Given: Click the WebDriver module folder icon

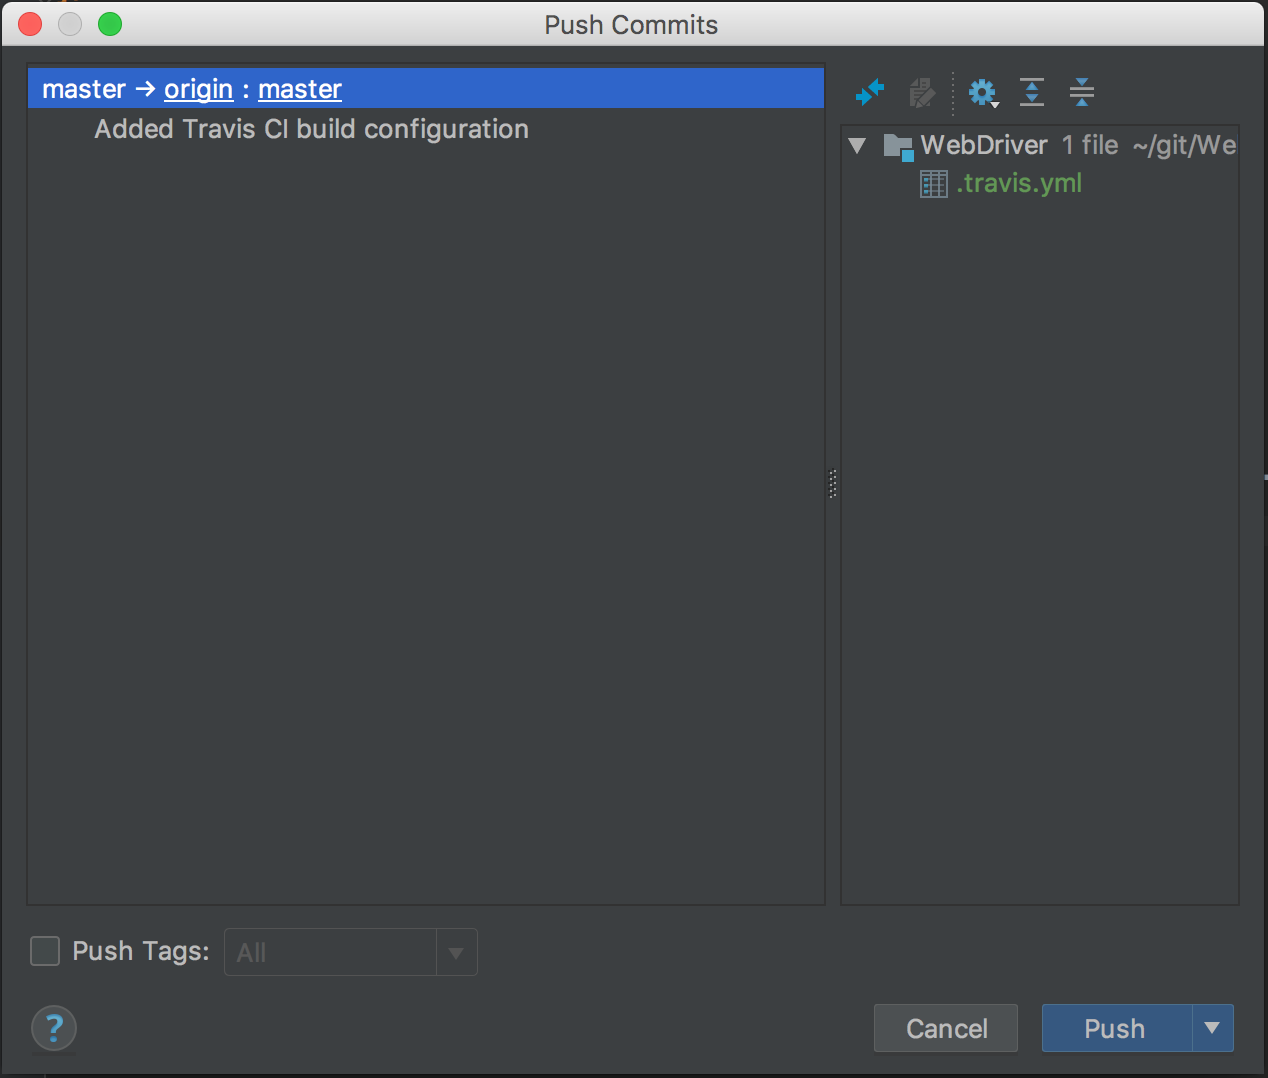Looking at the screenshot, I should 898,147.
